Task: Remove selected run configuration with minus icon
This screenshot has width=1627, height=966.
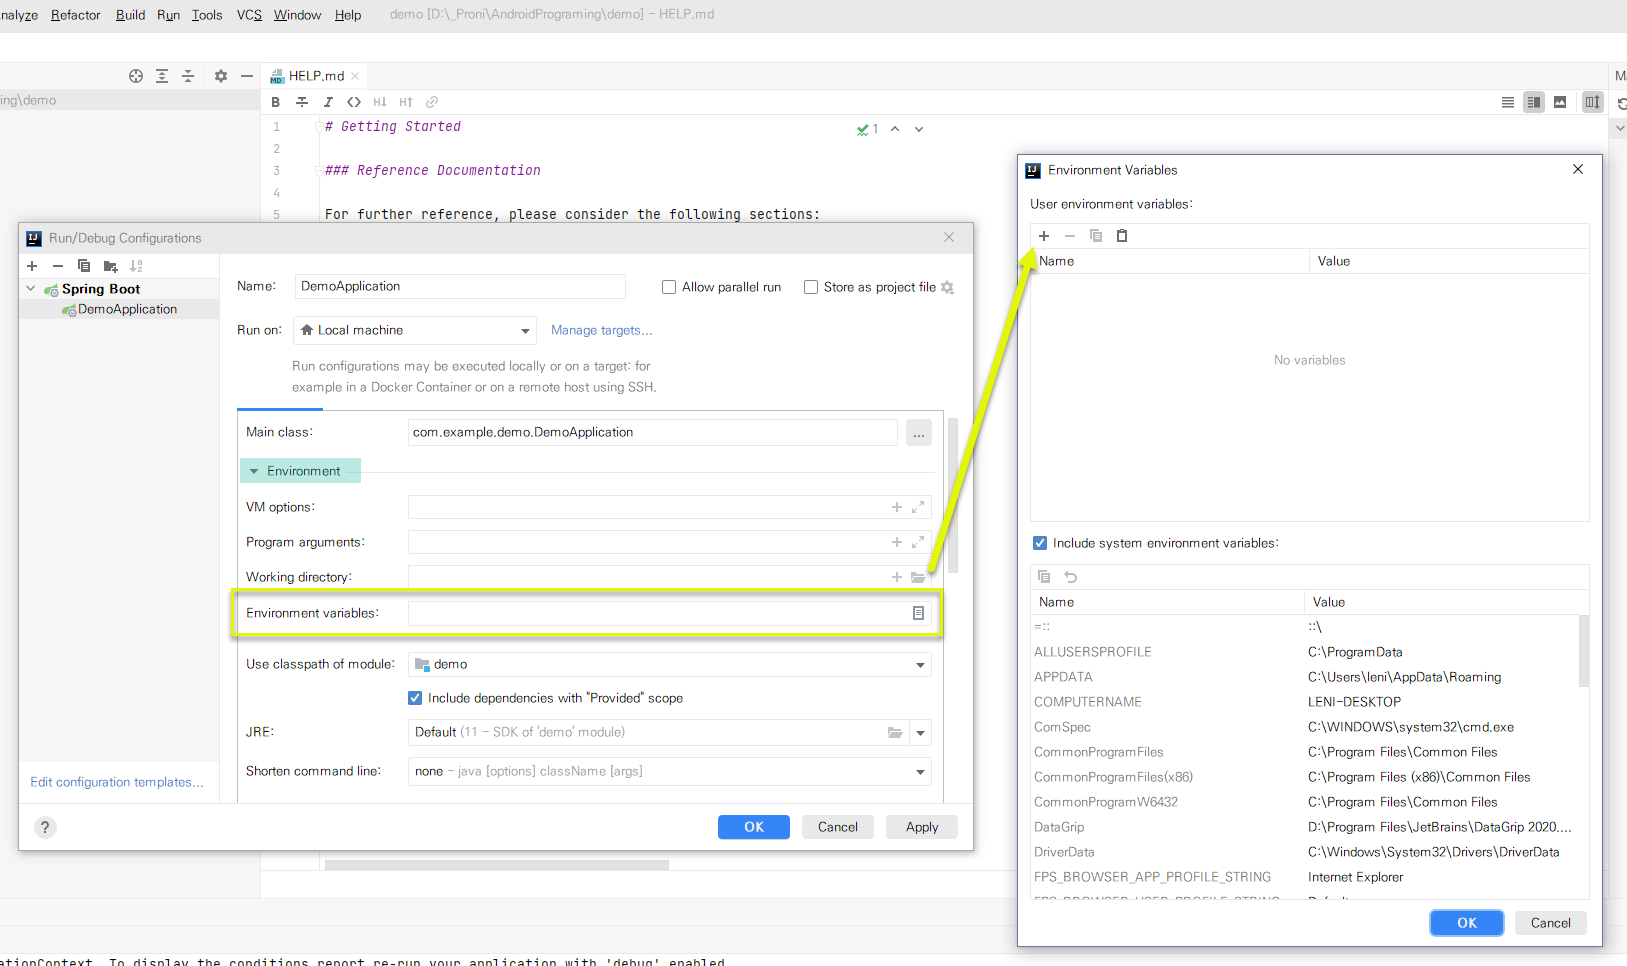Action: (58, 266)
